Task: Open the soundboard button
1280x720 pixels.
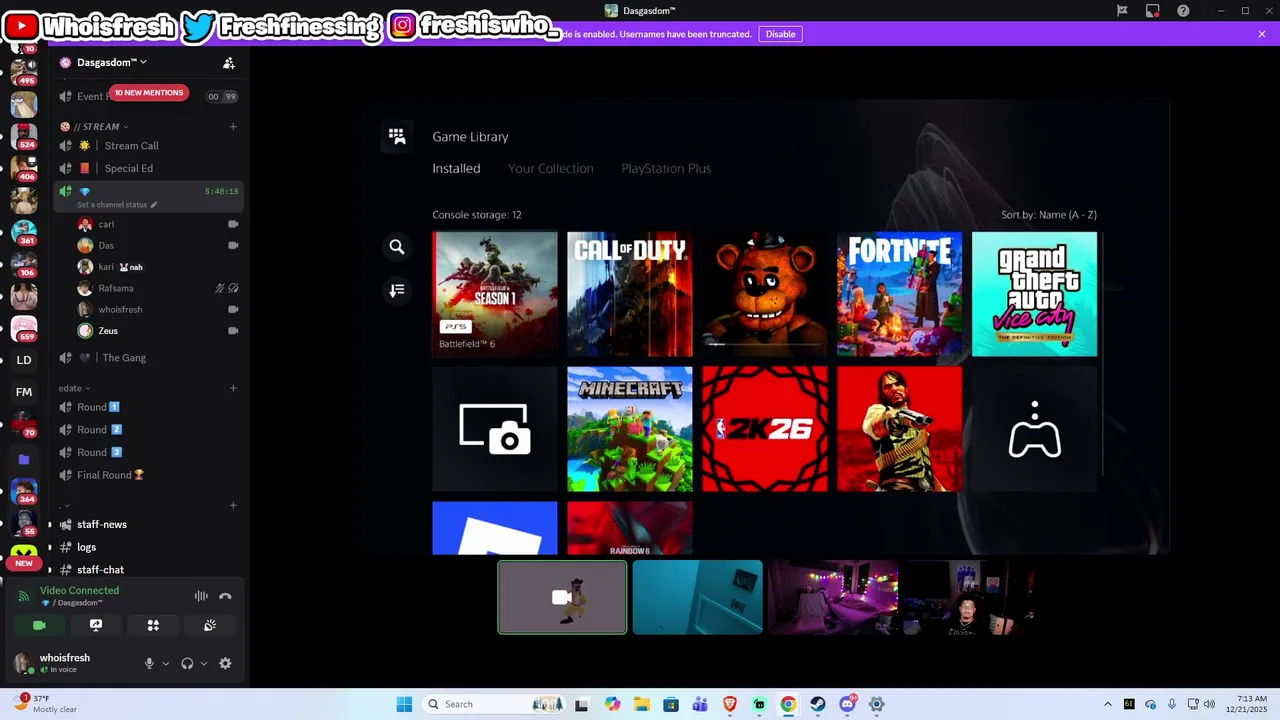Action: (210, 625)
